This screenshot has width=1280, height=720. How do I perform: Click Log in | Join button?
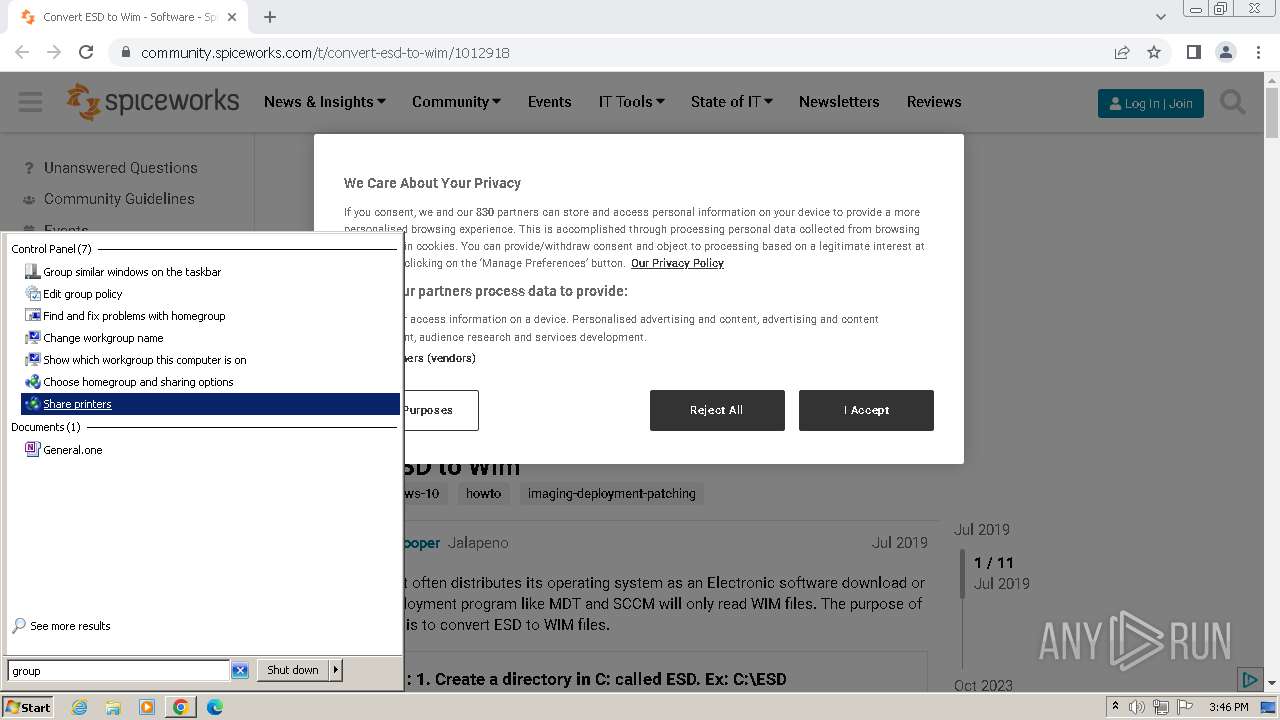pos(1151,103)
